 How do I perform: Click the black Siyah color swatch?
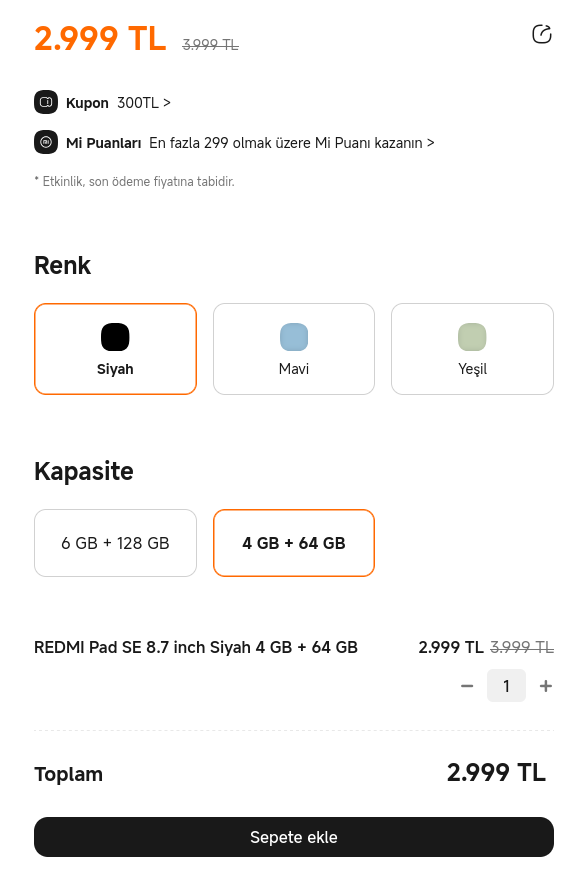115,337
